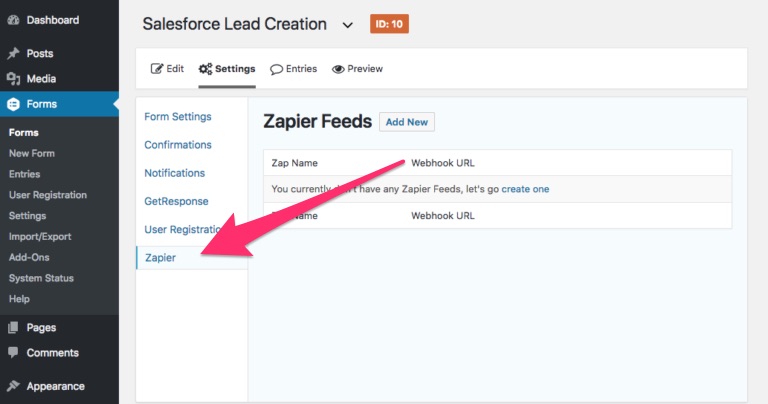Open User Registration in sidebar submenu
The image size is (768, 404).
pos(48,195)
